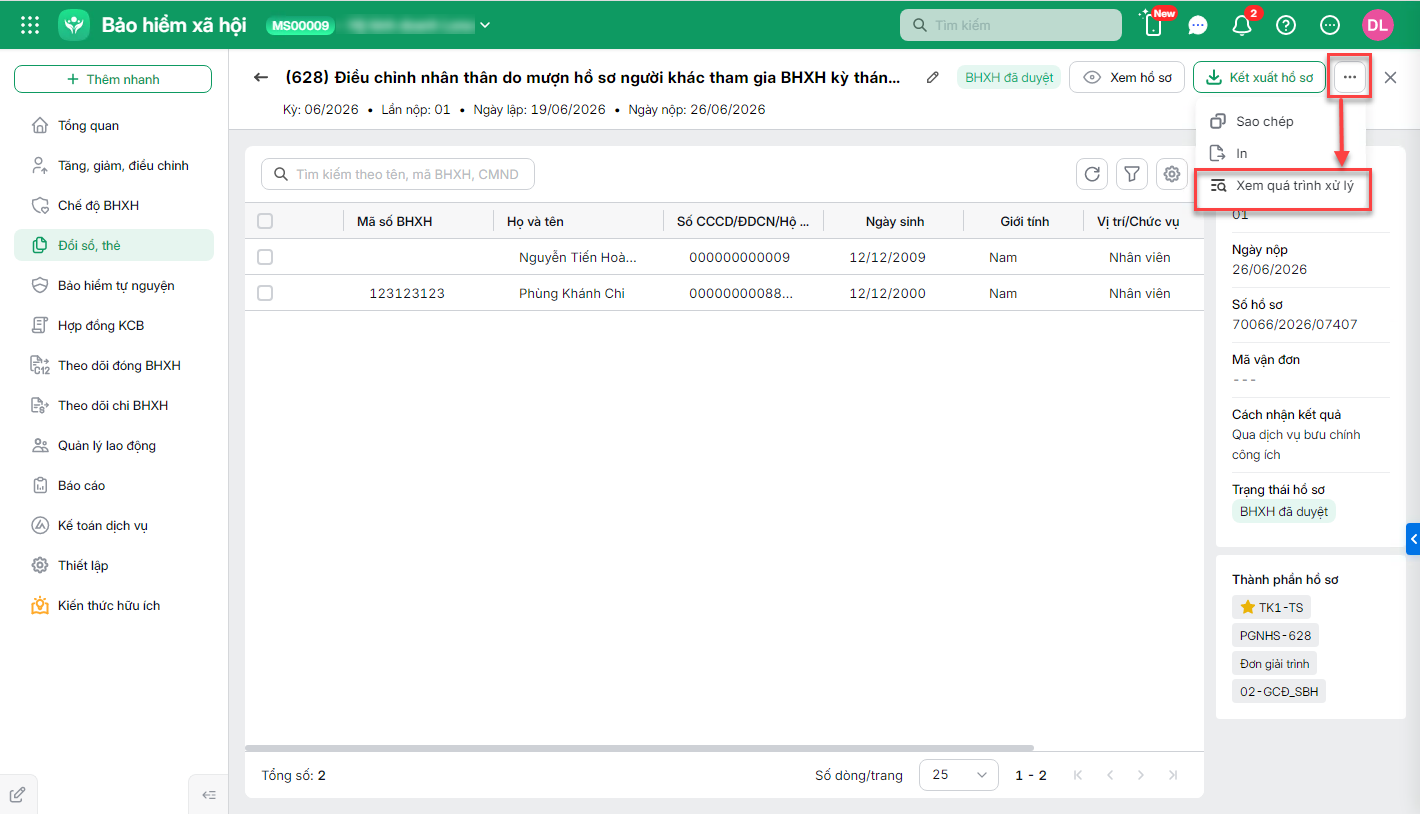Click the note pencil icon at bottom-left

18,795
